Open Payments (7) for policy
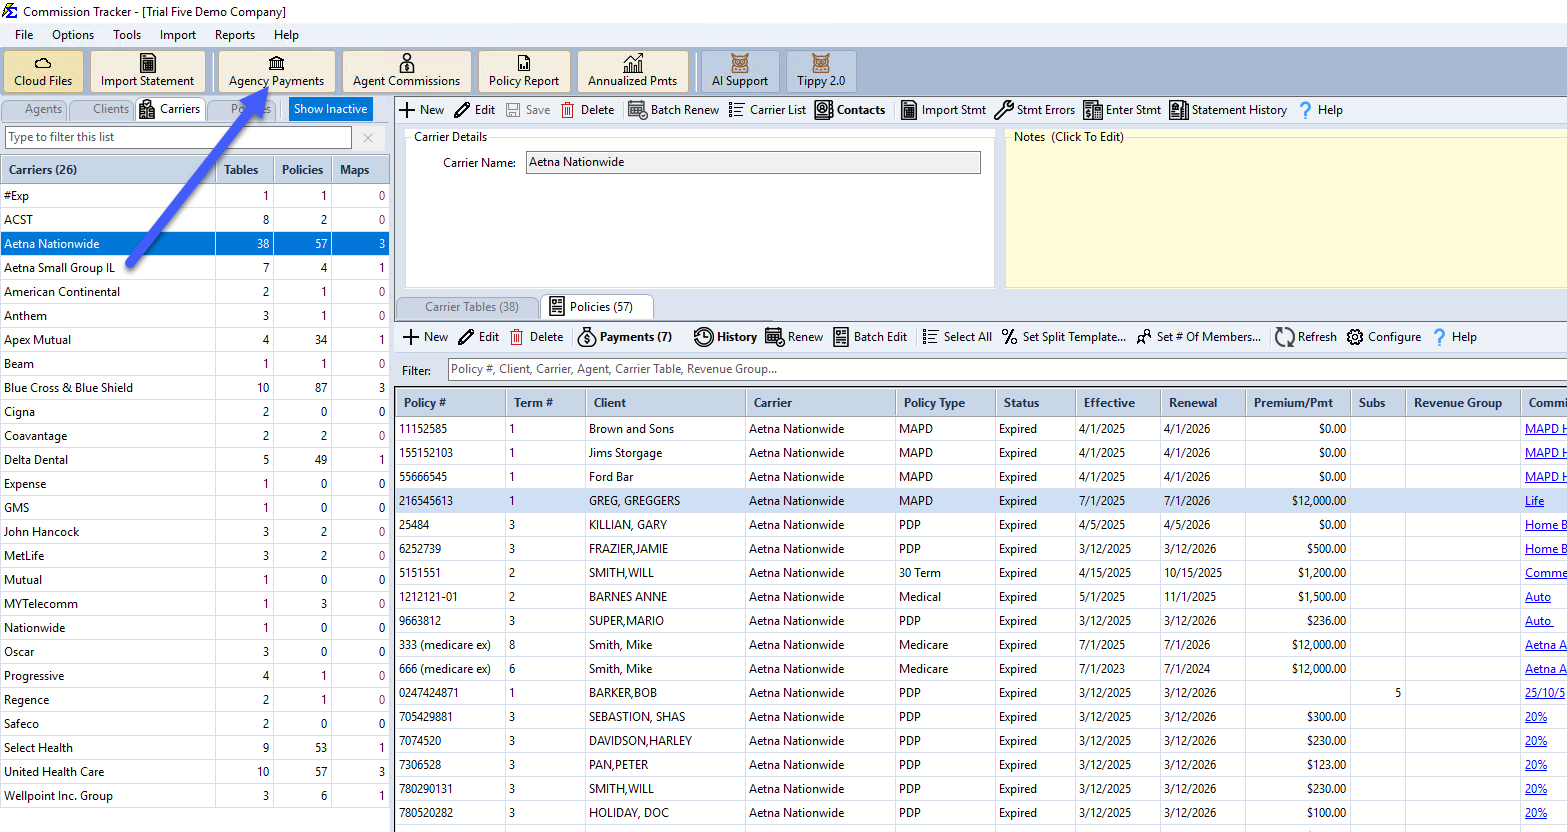The height and width of the screenshot is (832, 1567). pos(625,337)
